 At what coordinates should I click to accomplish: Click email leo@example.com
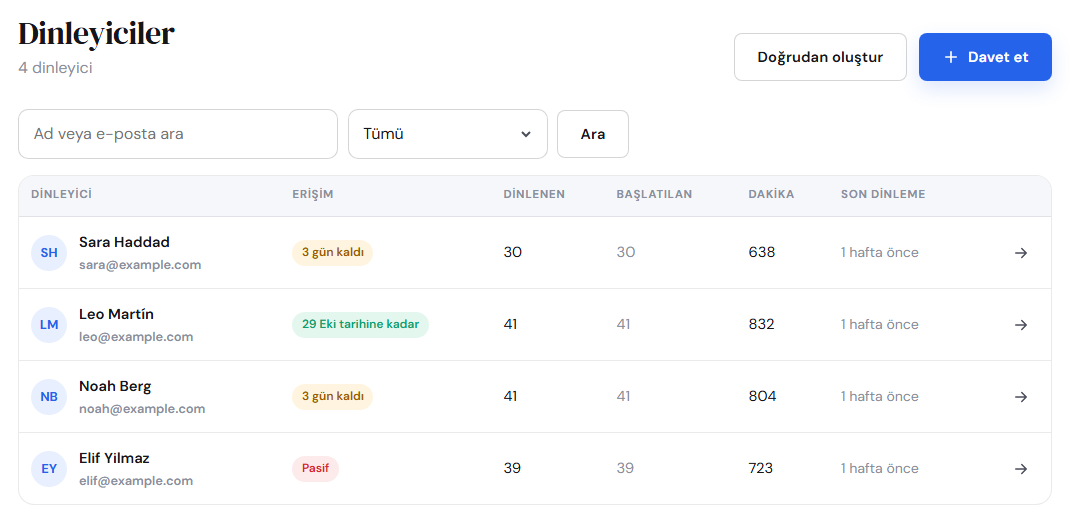click(x=136, y=337)
